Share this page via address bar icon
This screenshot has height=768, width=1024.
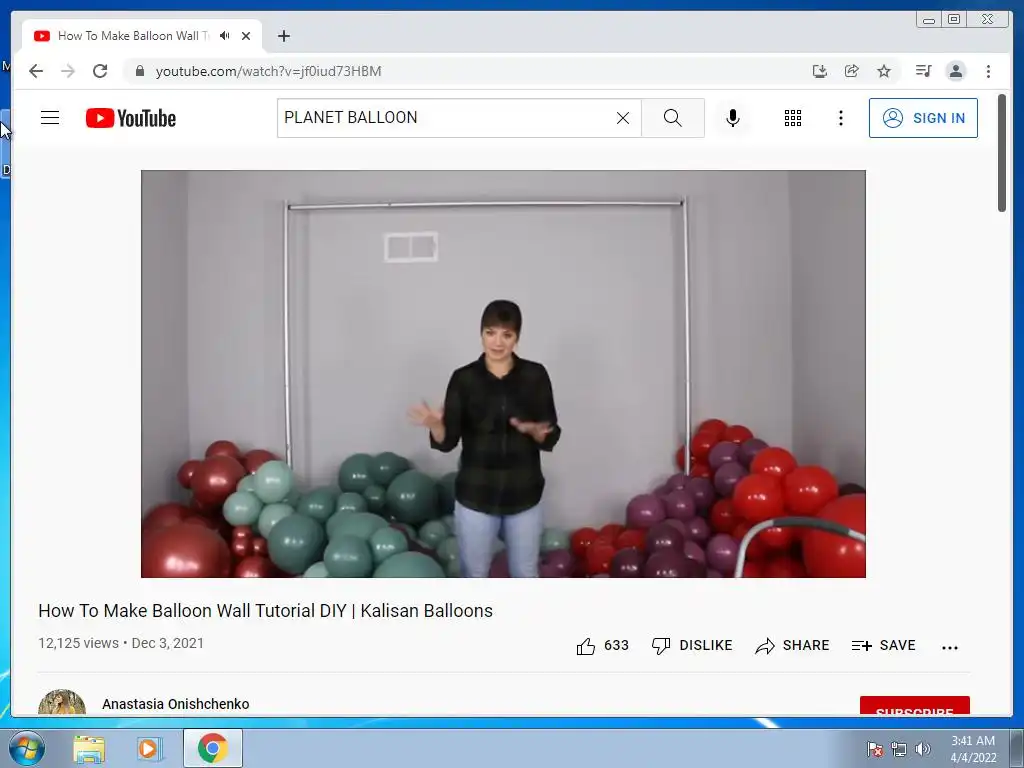(852, 71)
